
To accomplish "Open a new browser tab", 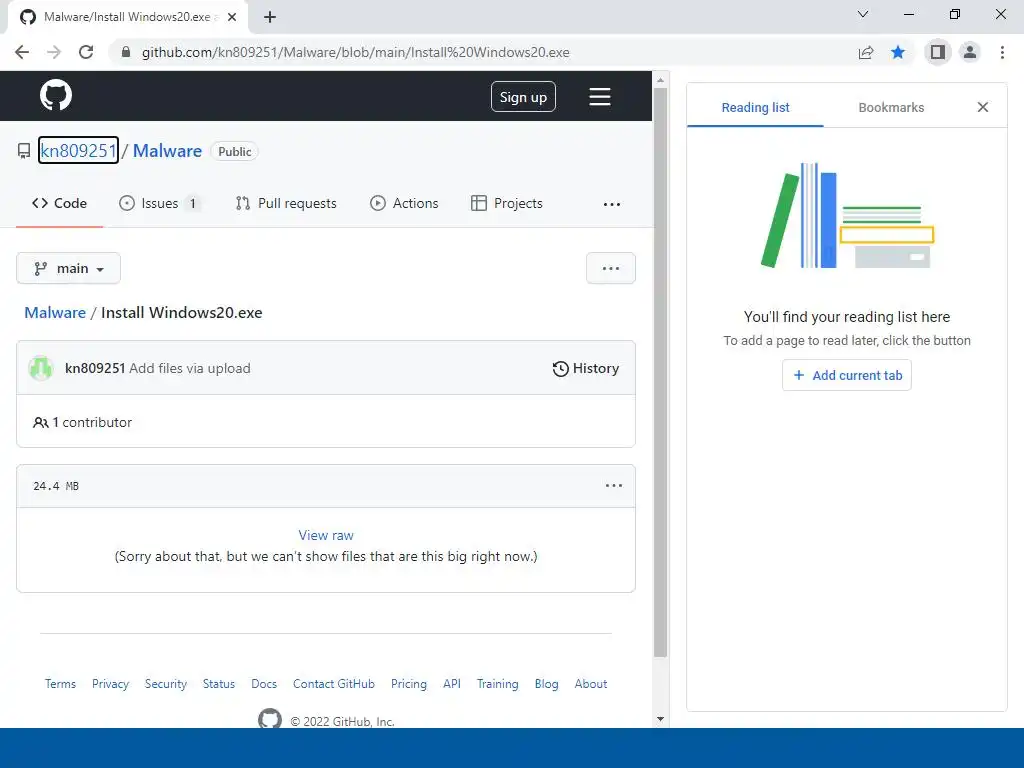I will tap(270, 17).
